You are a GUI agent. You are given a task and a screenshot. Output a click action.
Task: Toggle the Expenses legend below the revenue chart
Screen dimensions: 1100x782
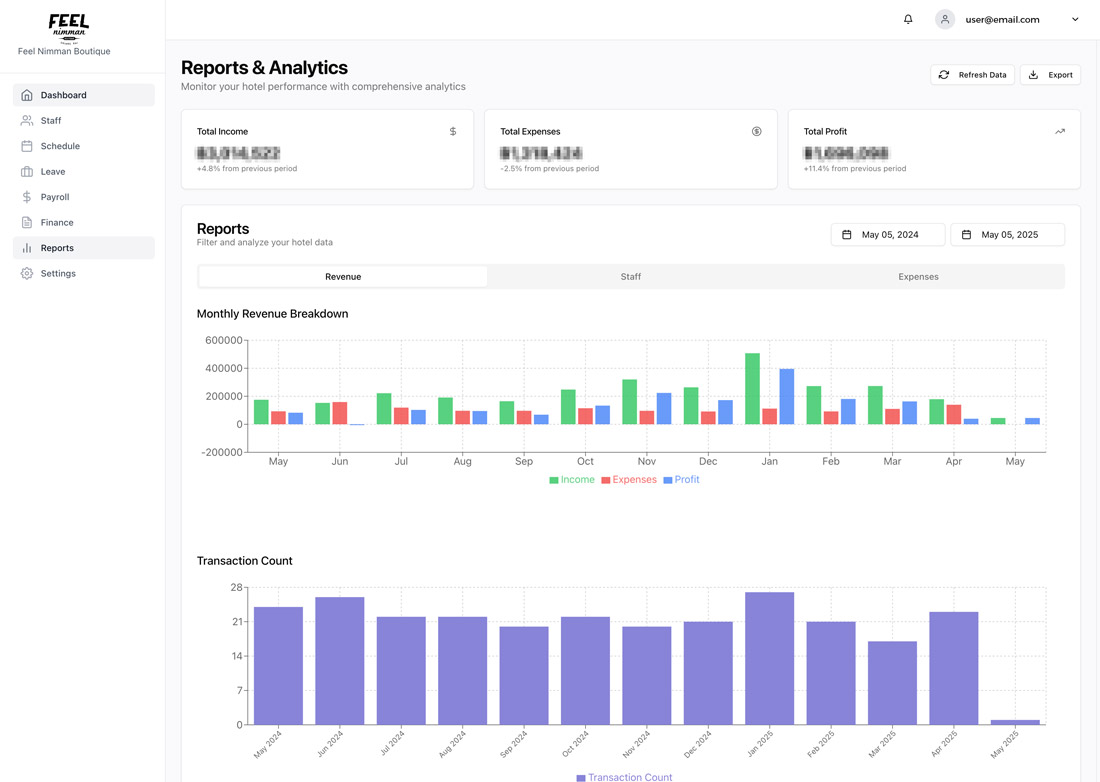[x=628, y=479]
